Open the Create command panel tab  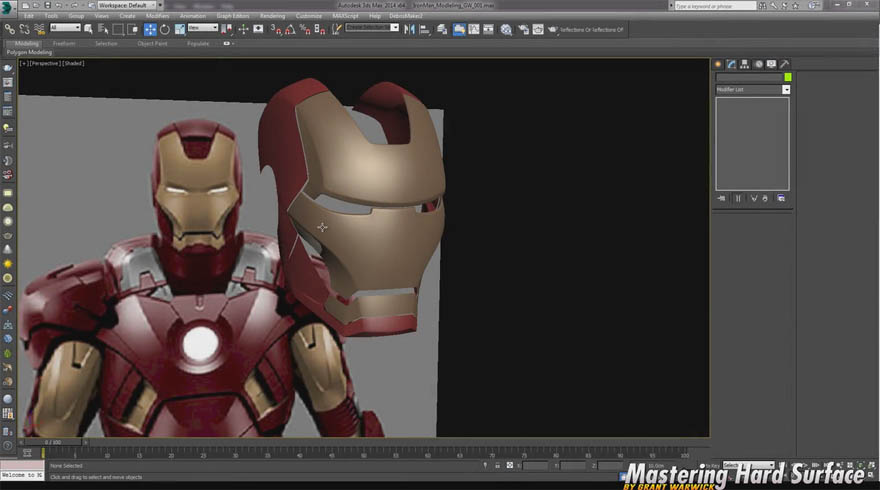click(x=718, y=64)
